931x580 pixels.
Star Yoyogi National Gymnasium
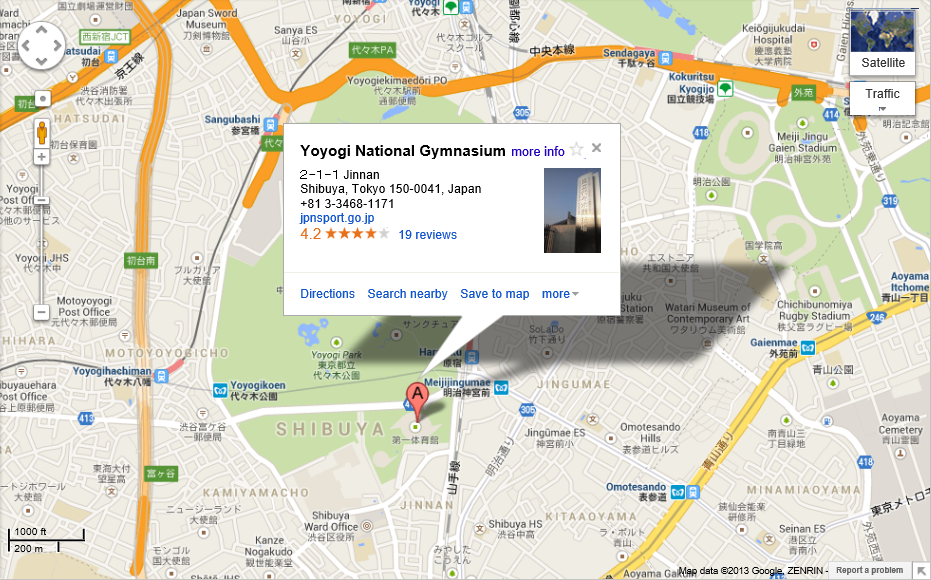click(x=577, y=150)
